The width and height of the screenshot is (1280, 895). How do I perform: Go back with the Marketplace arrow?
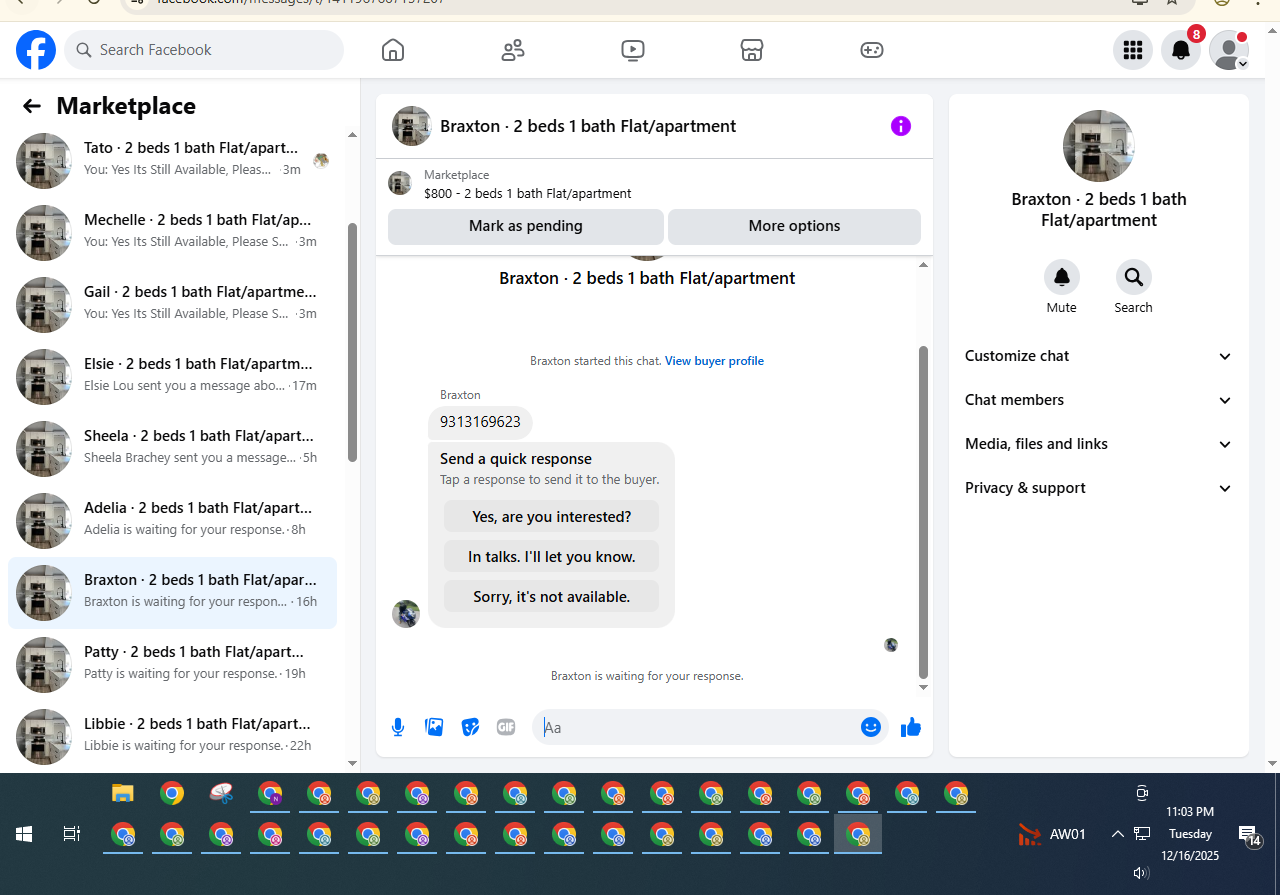[32, 106]
